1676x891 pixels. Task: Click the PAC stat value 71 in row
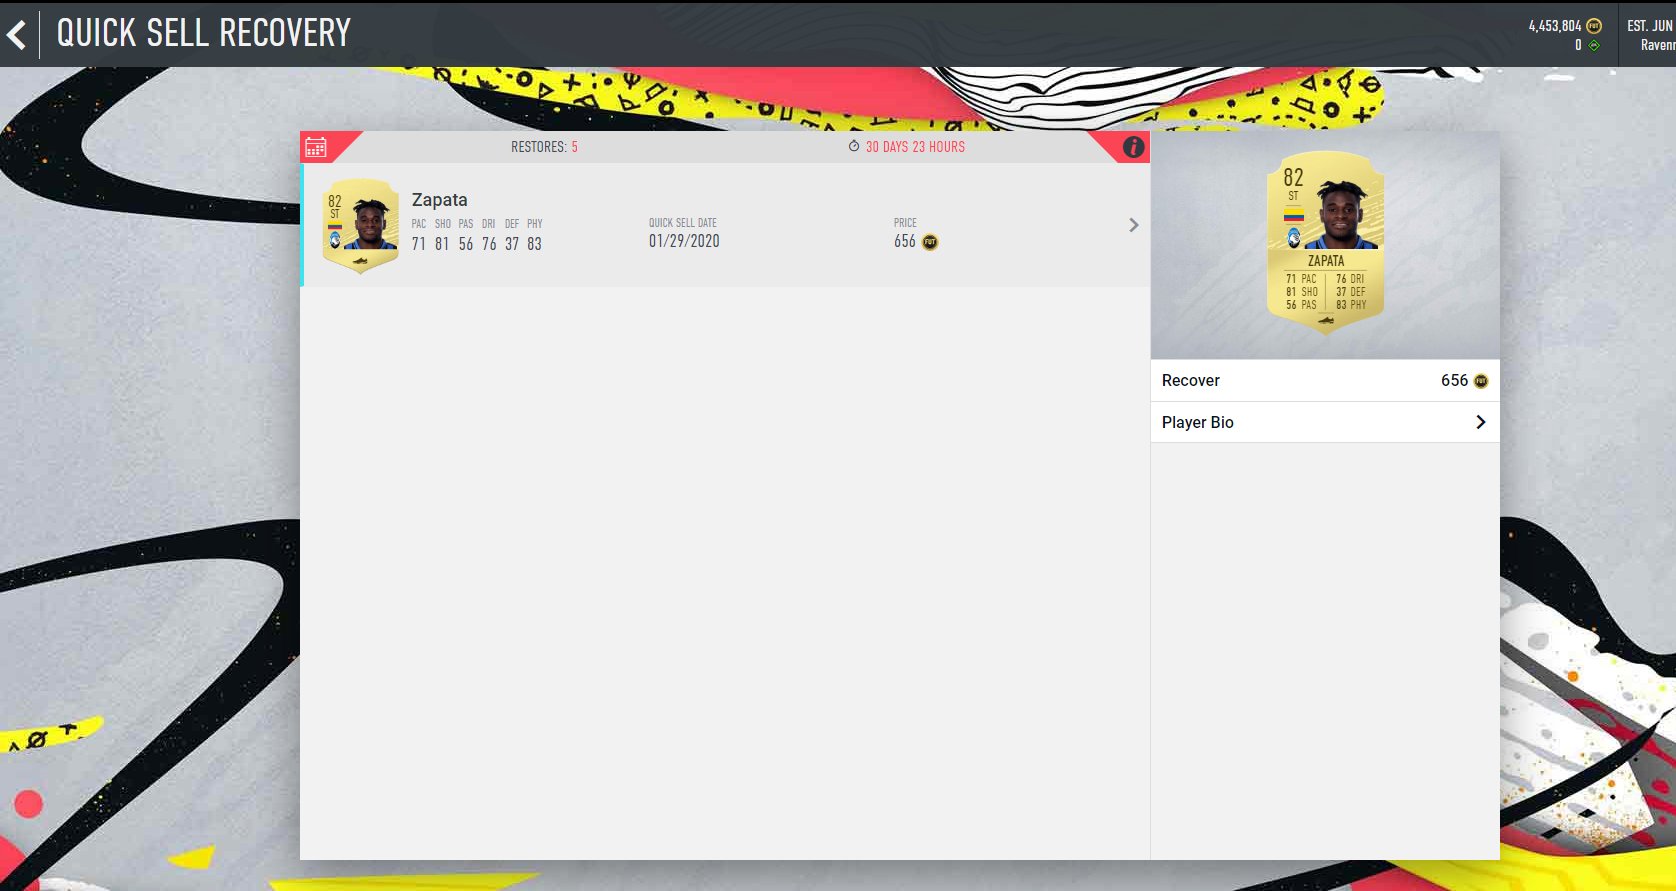coord(418,244)
